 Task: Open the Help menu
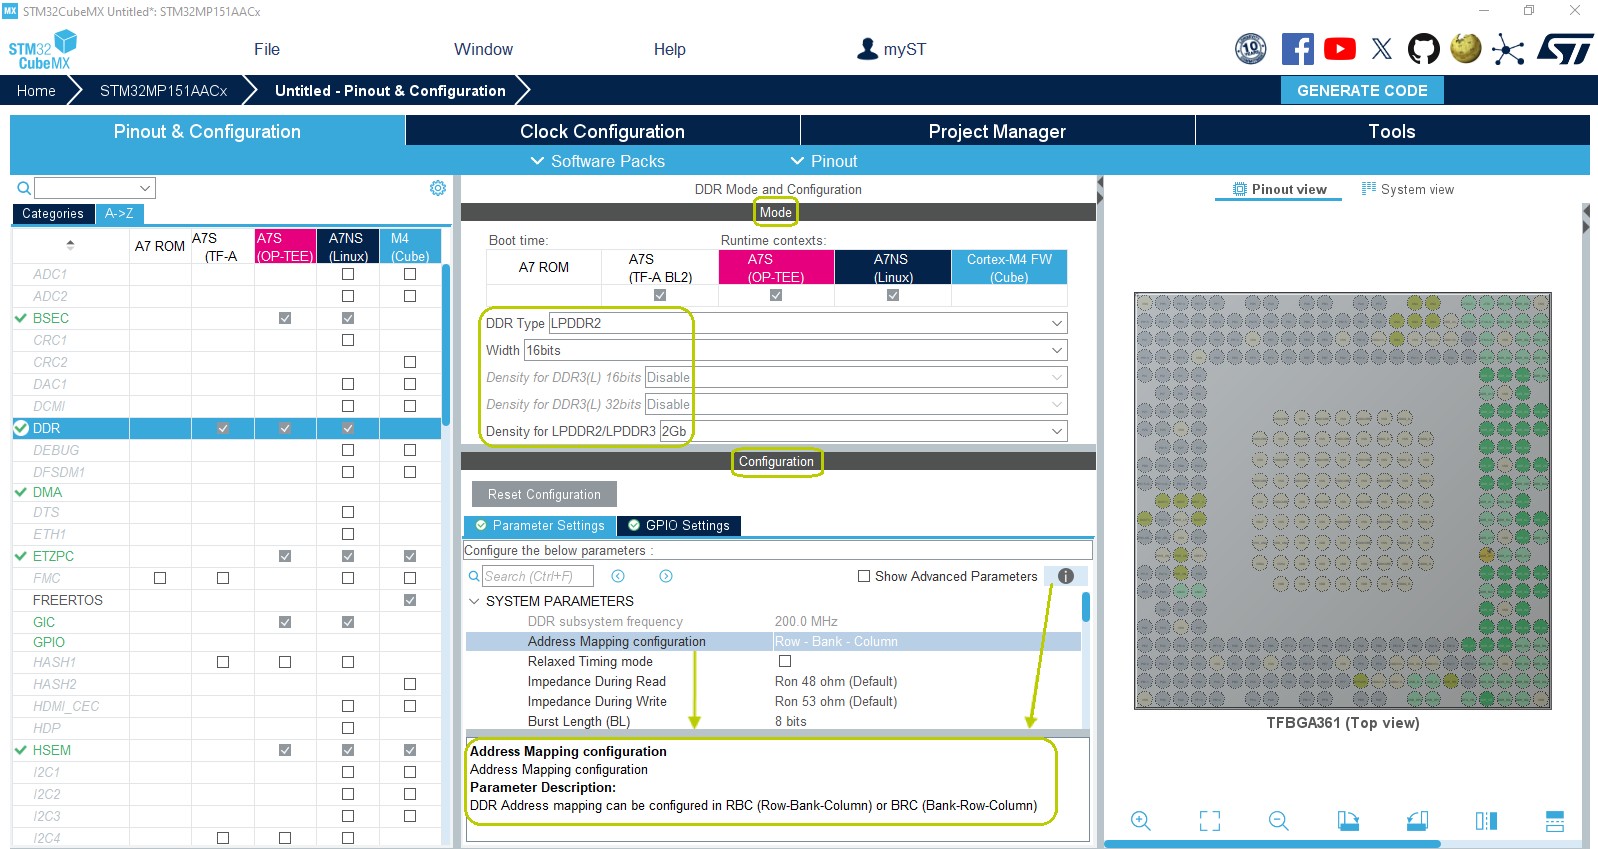click(x=670, y=49)
